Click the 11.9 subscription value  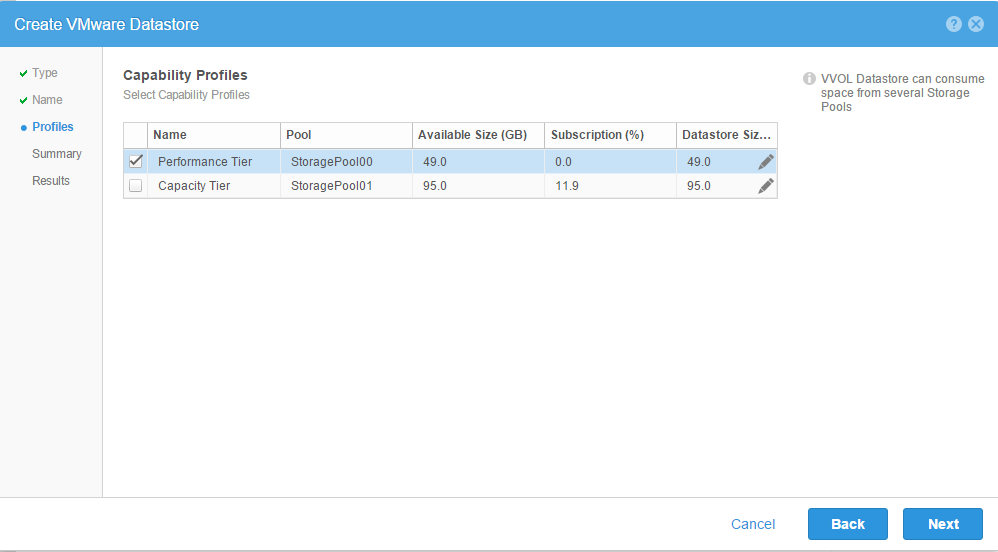pyautogui.click(x=566, y=186)
